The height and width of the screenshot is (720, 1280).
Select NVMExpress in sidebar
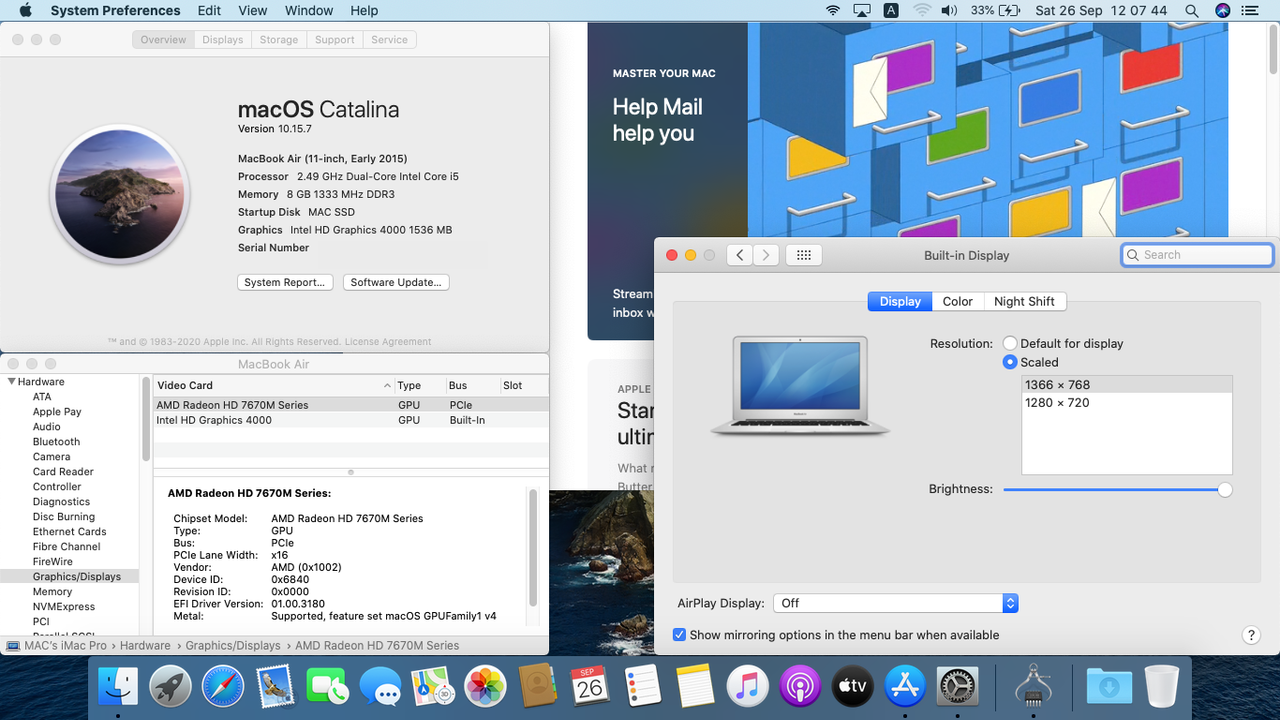pyautogui.click(x=64, y=607)
